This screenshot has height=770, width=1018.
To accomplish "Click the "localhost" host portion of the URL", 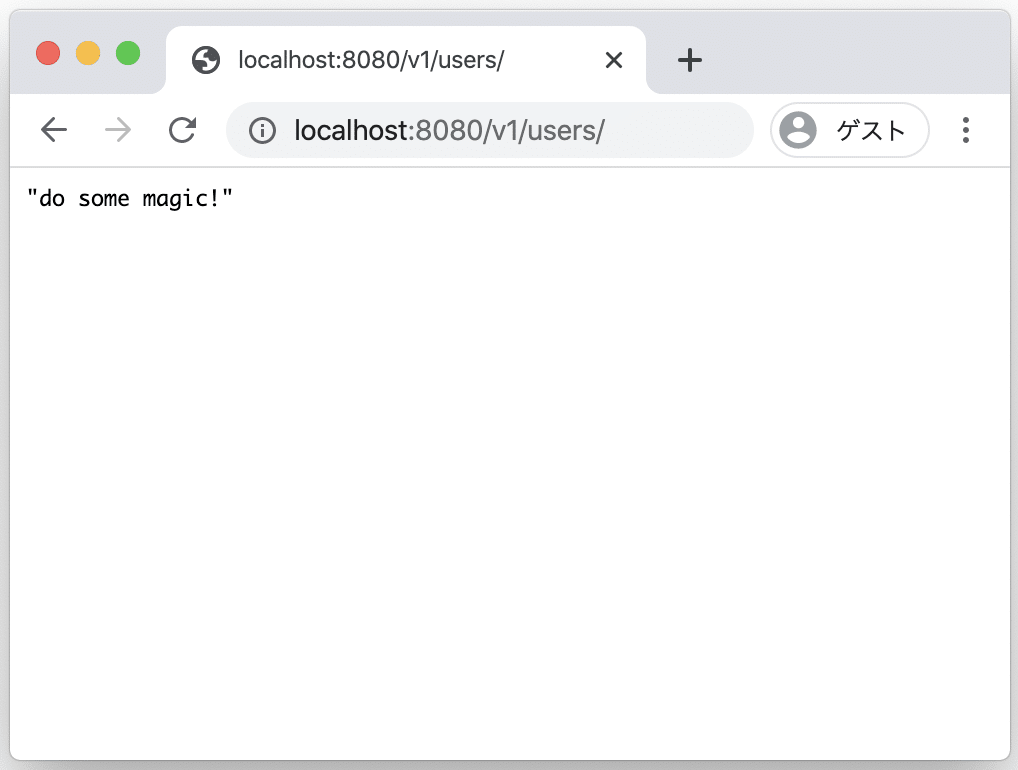I will pyautogui.click(x=351, y=130).
